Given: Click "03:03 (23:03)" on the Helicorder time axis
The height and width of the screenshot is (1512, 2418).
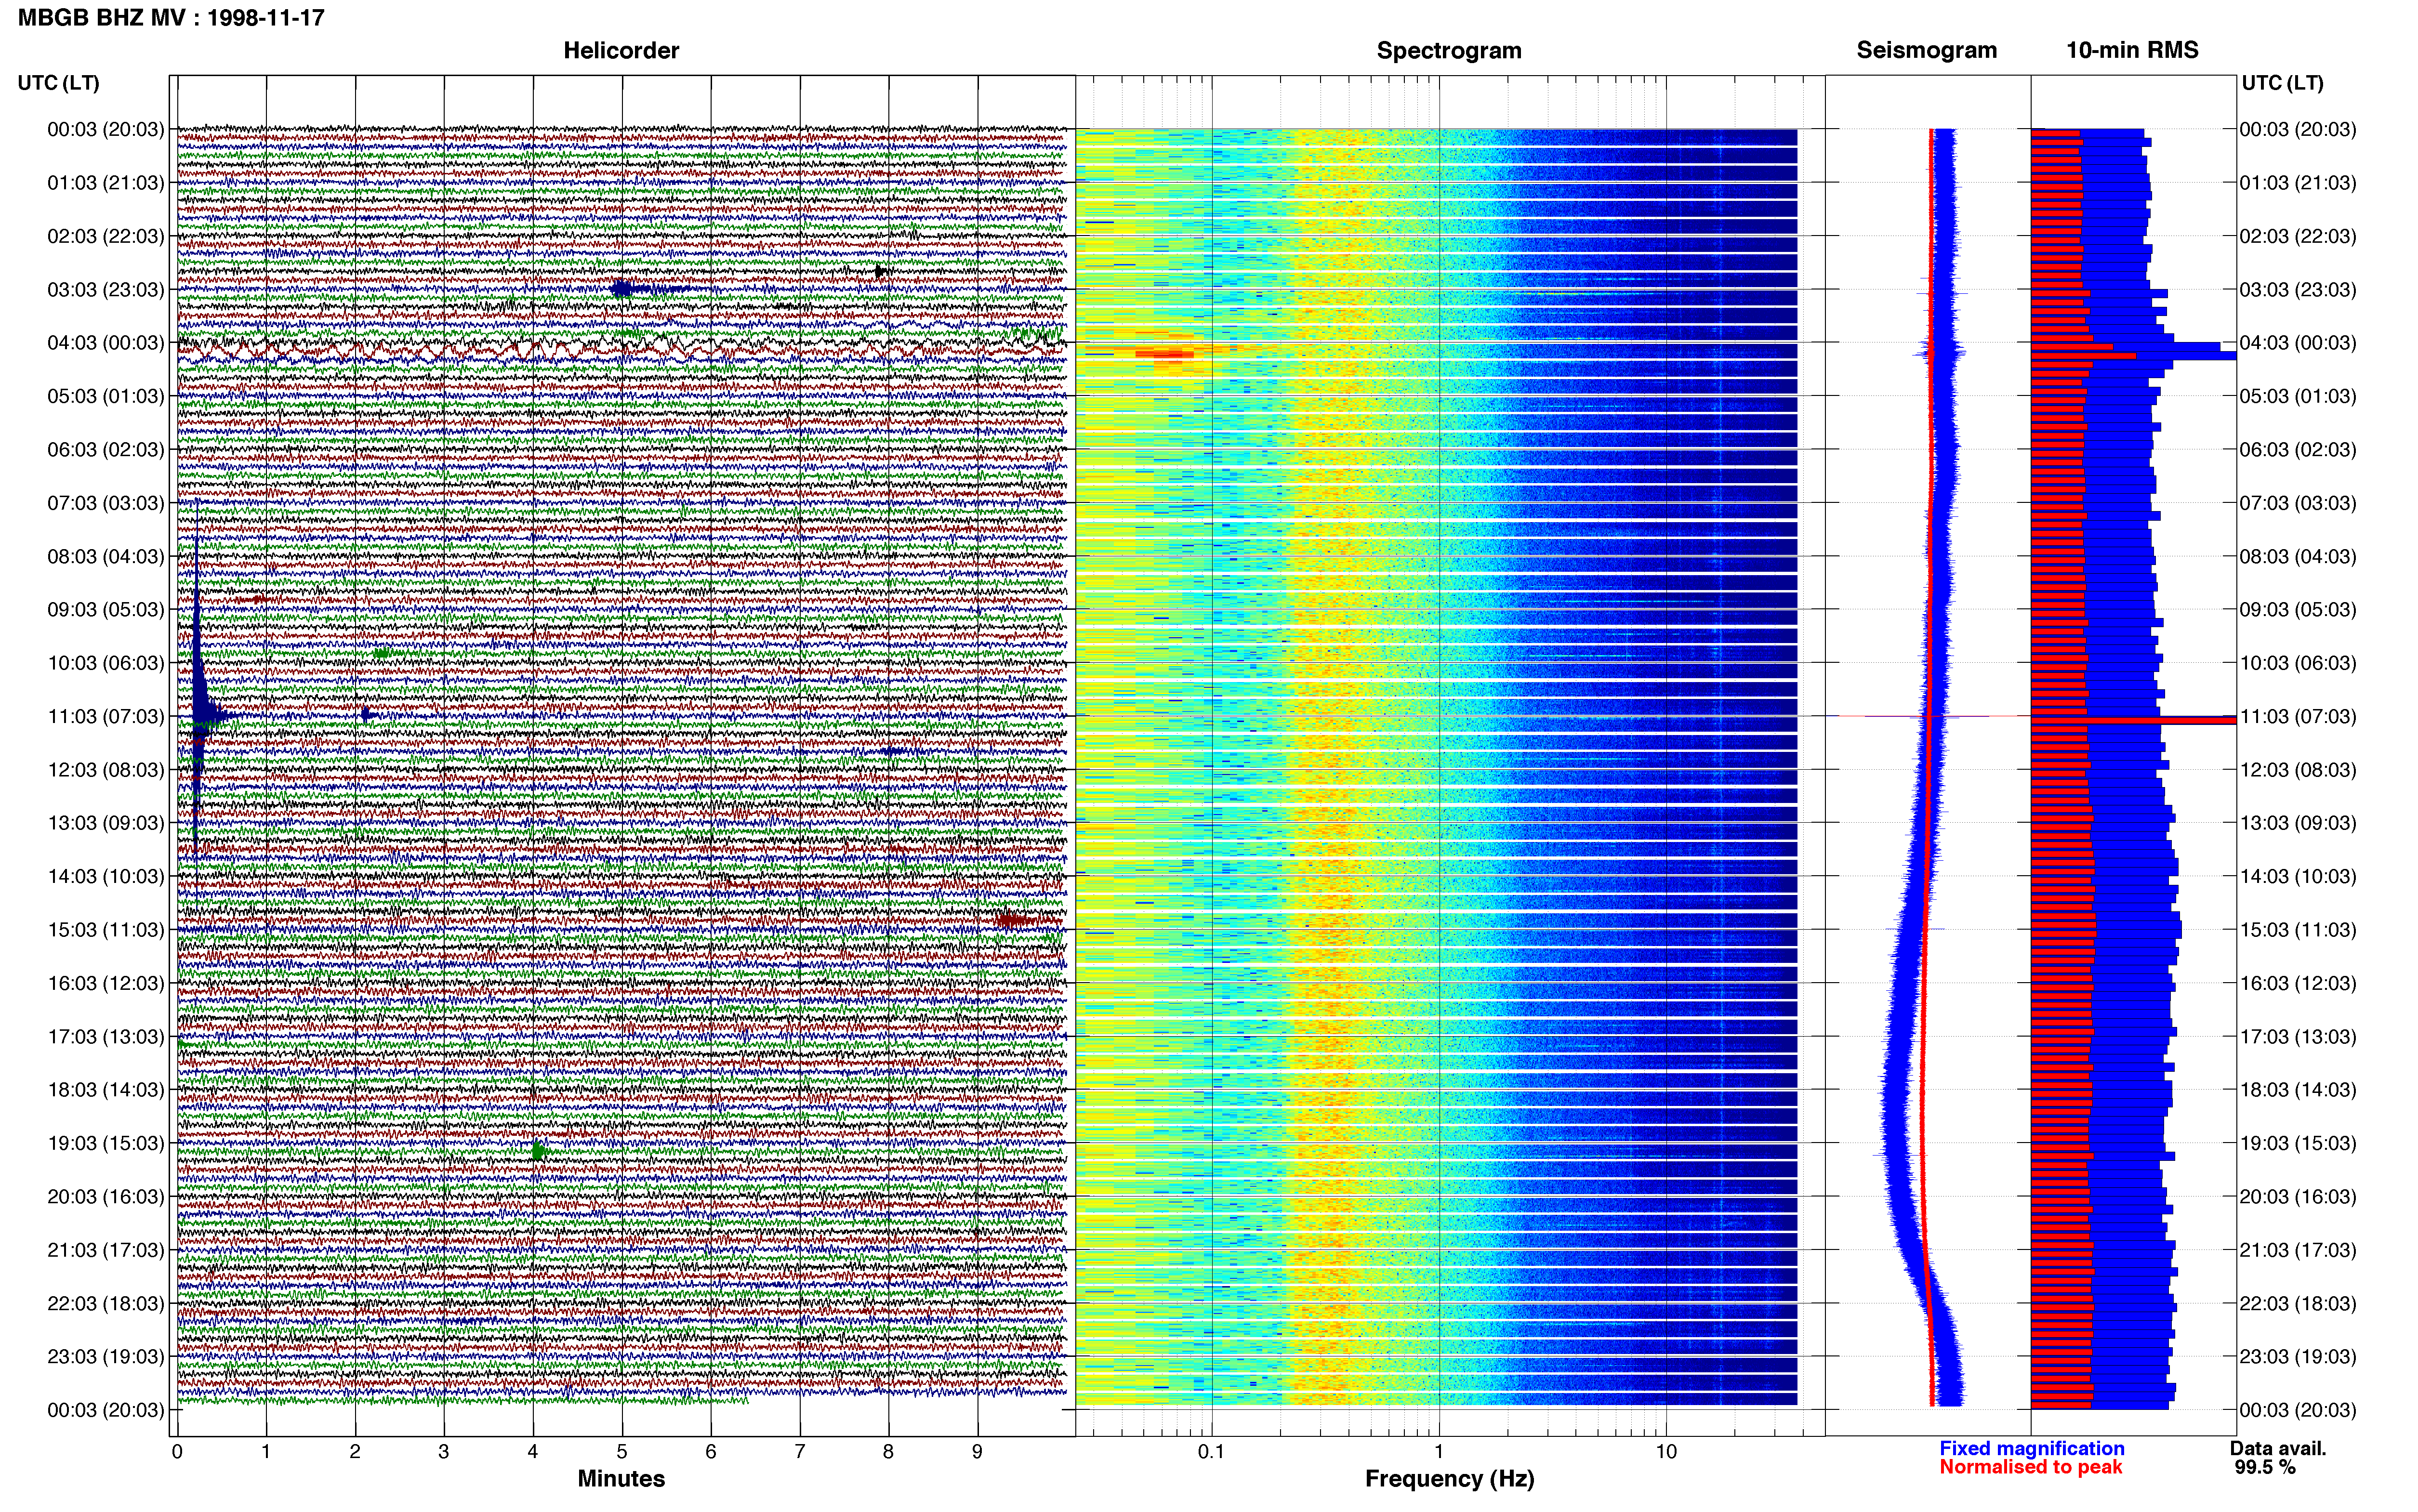Looking at the screenshot, I should pos(106,290).
